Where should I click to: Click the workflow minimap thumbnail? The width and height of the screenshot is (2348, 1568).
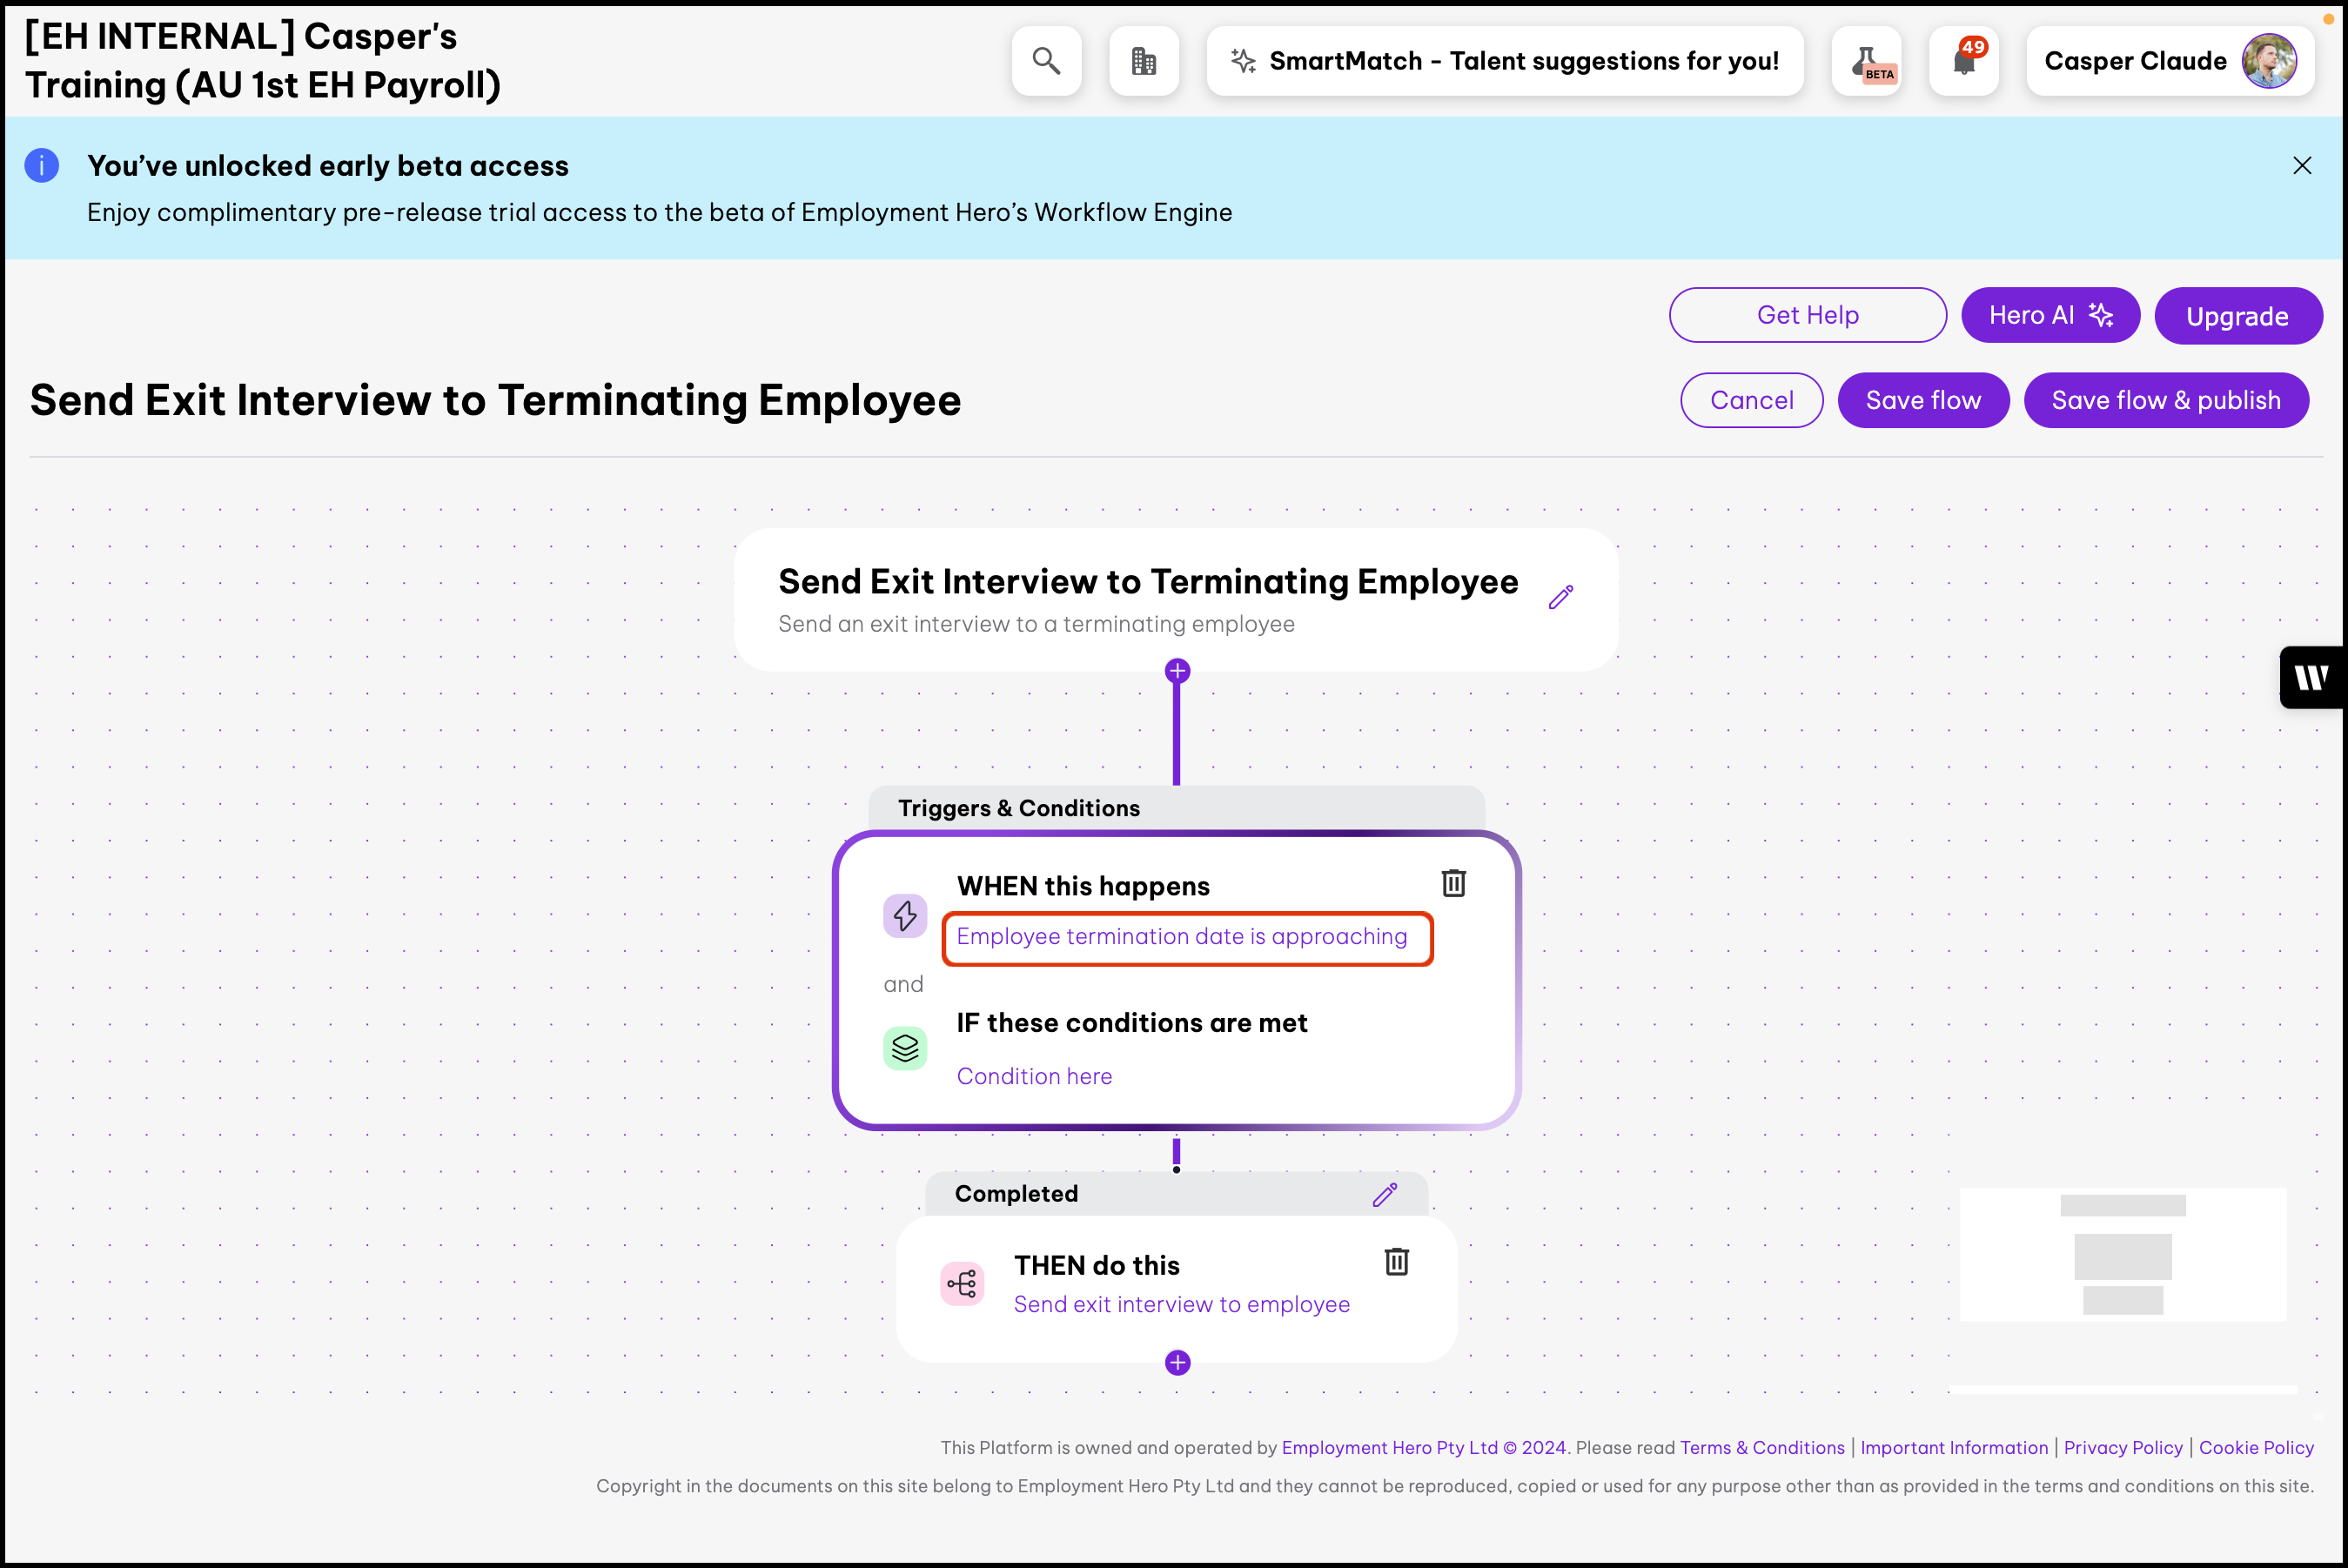(2122, 1255)
